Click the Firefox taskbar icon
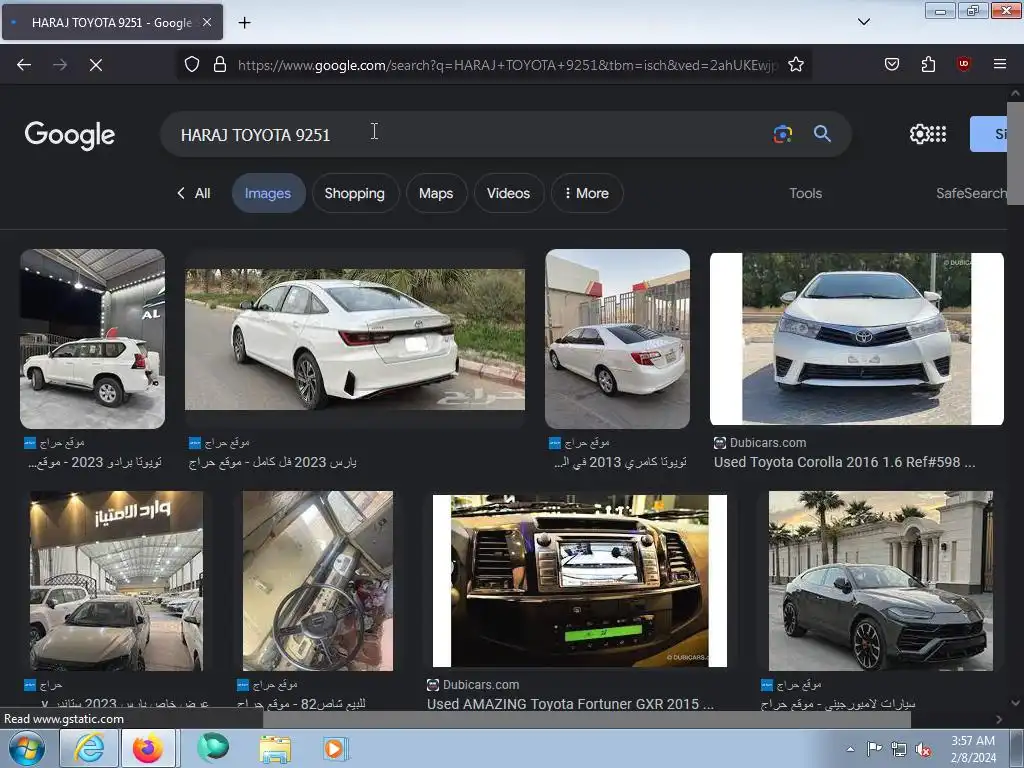Viewport: 1024px width, 768px height. [148, 748]
